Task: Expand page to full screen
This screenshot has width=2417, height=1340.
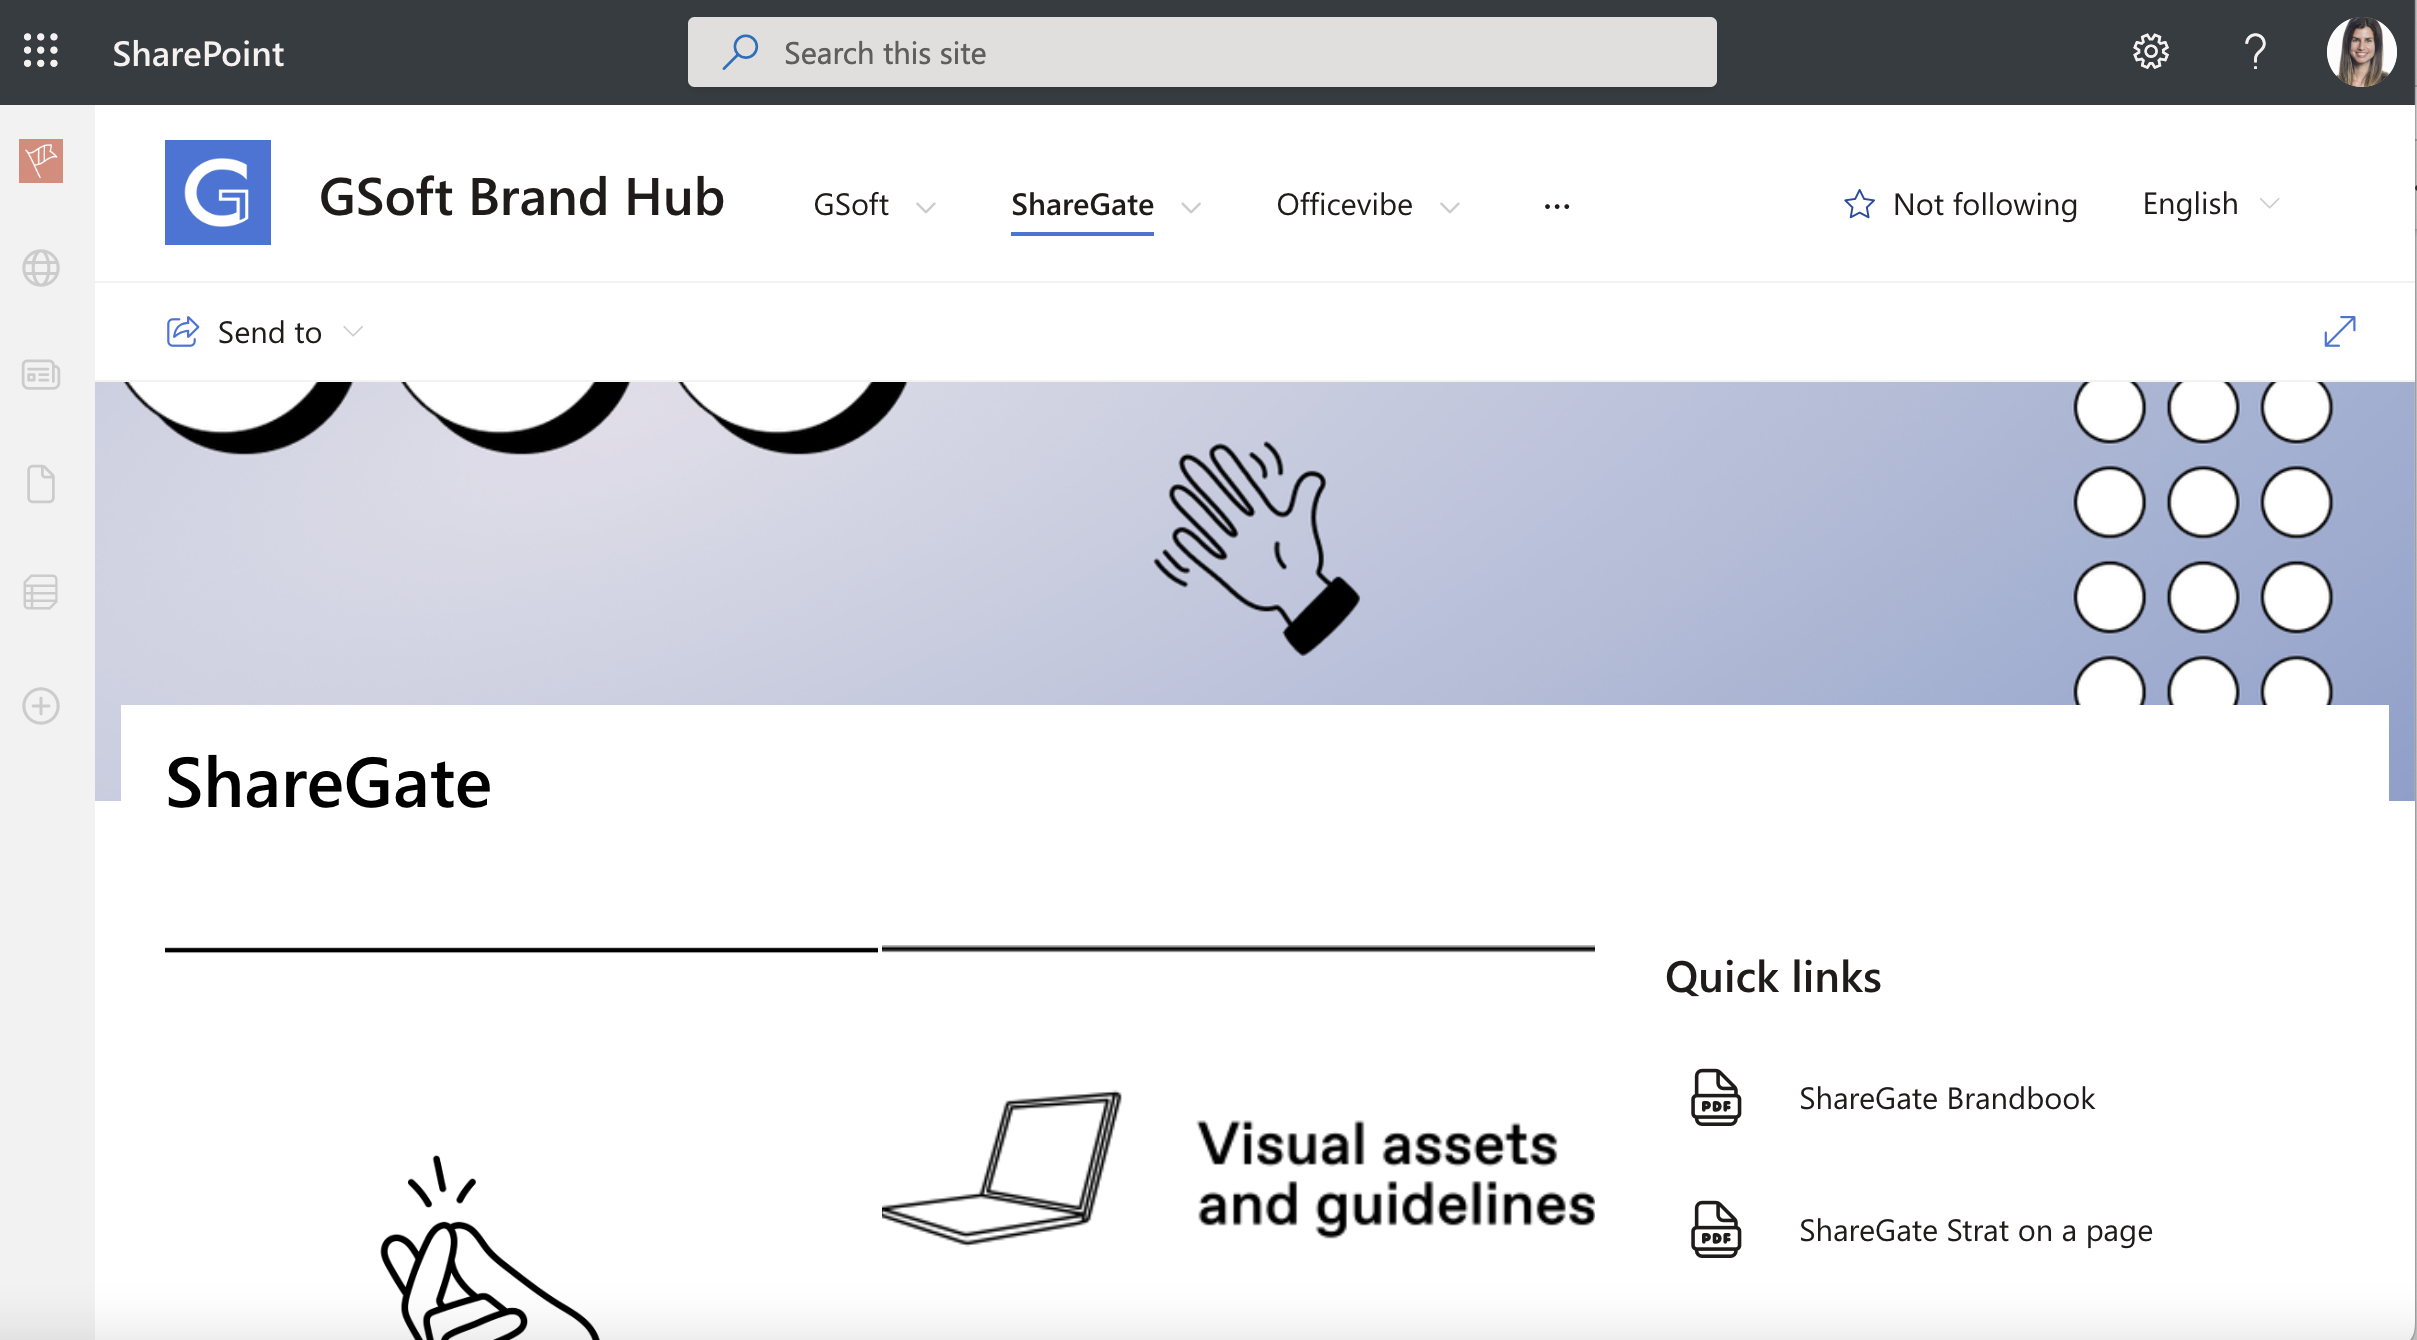Action: (x=2340, y=331)
